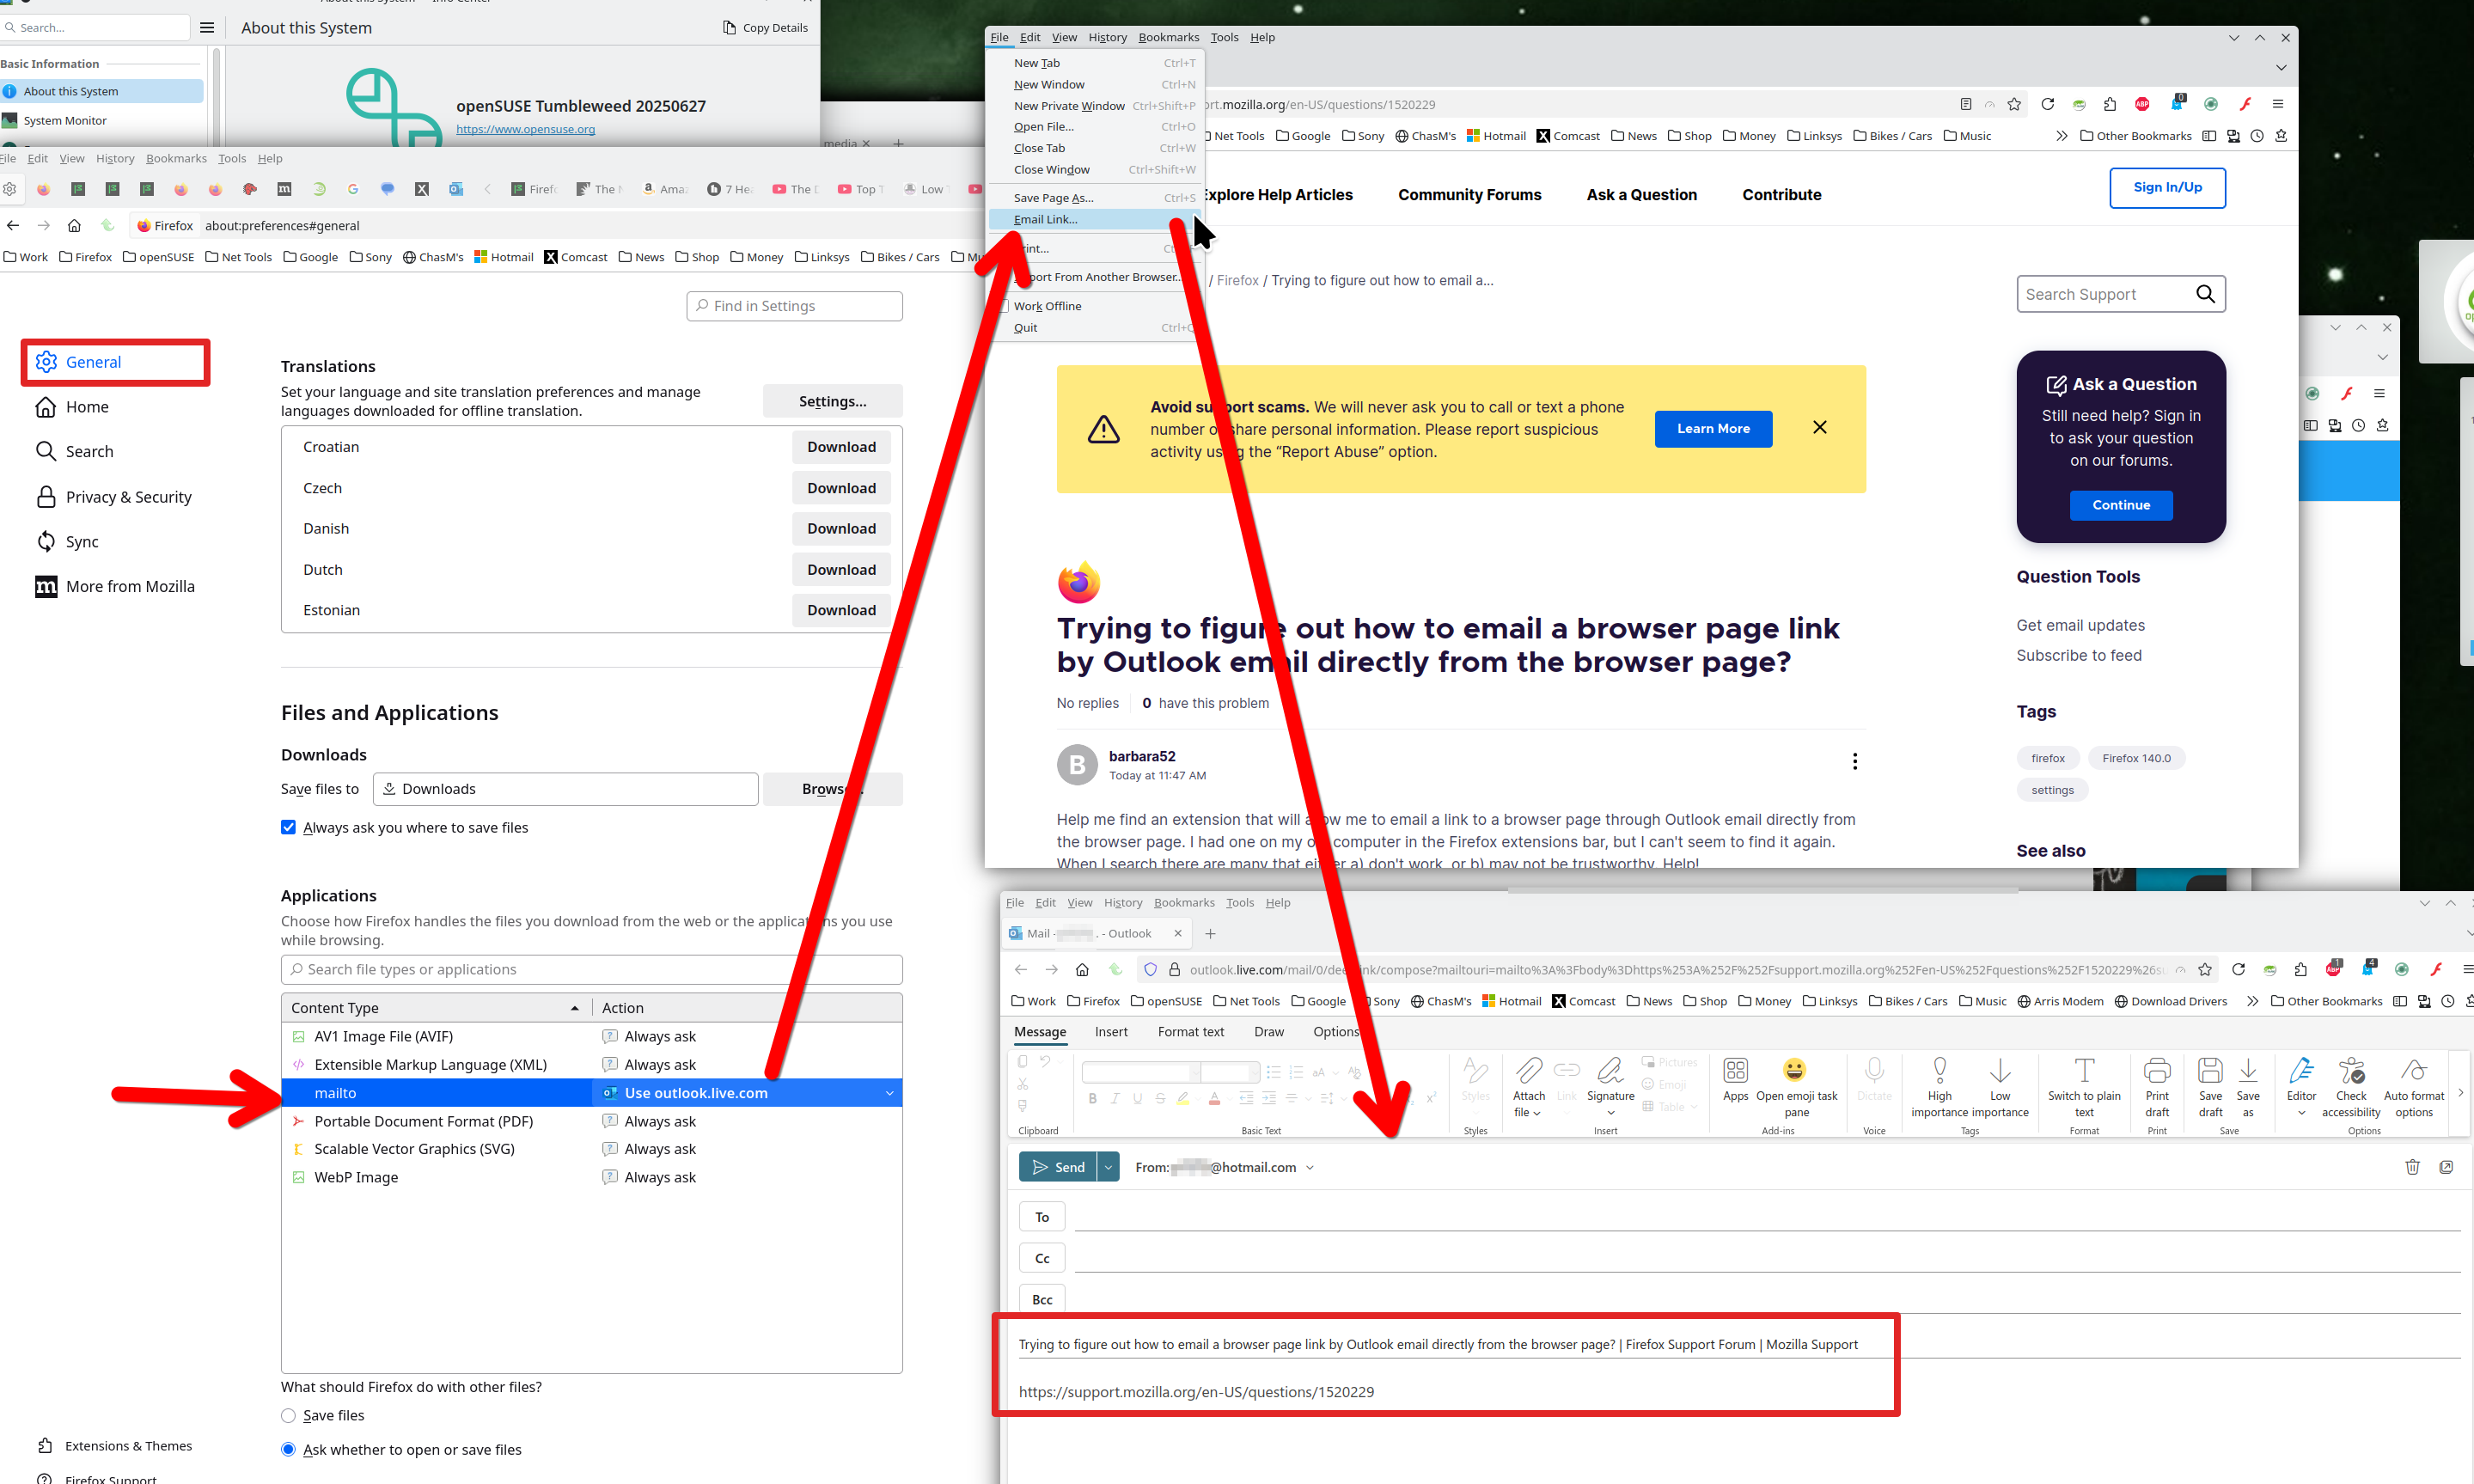Open the firefox tag under Tags
2474x1484 pixels.
(2047, 758)
